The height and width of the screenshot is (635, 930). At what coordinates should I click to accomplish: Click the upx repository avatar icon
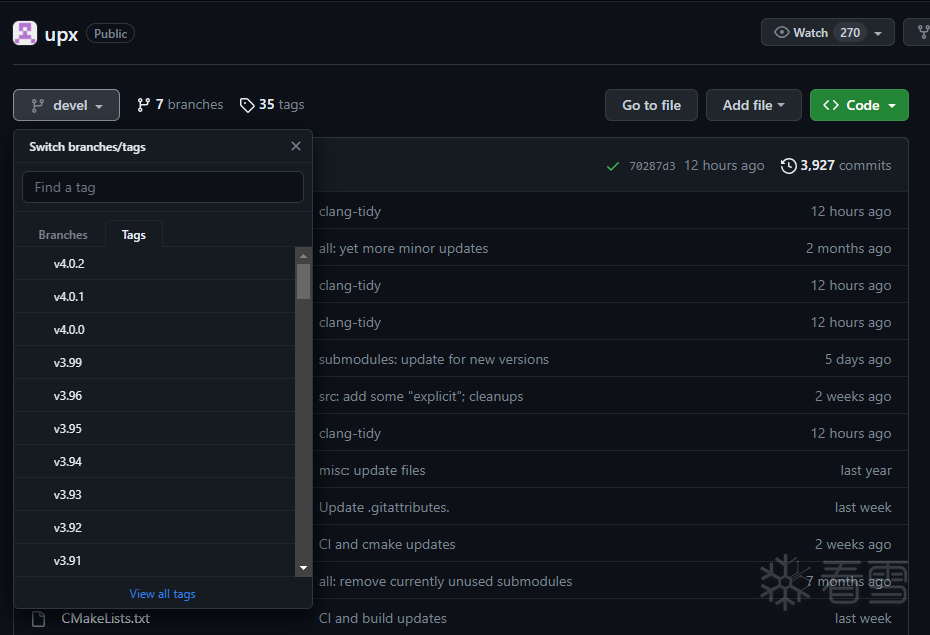[x=25, y=33]
